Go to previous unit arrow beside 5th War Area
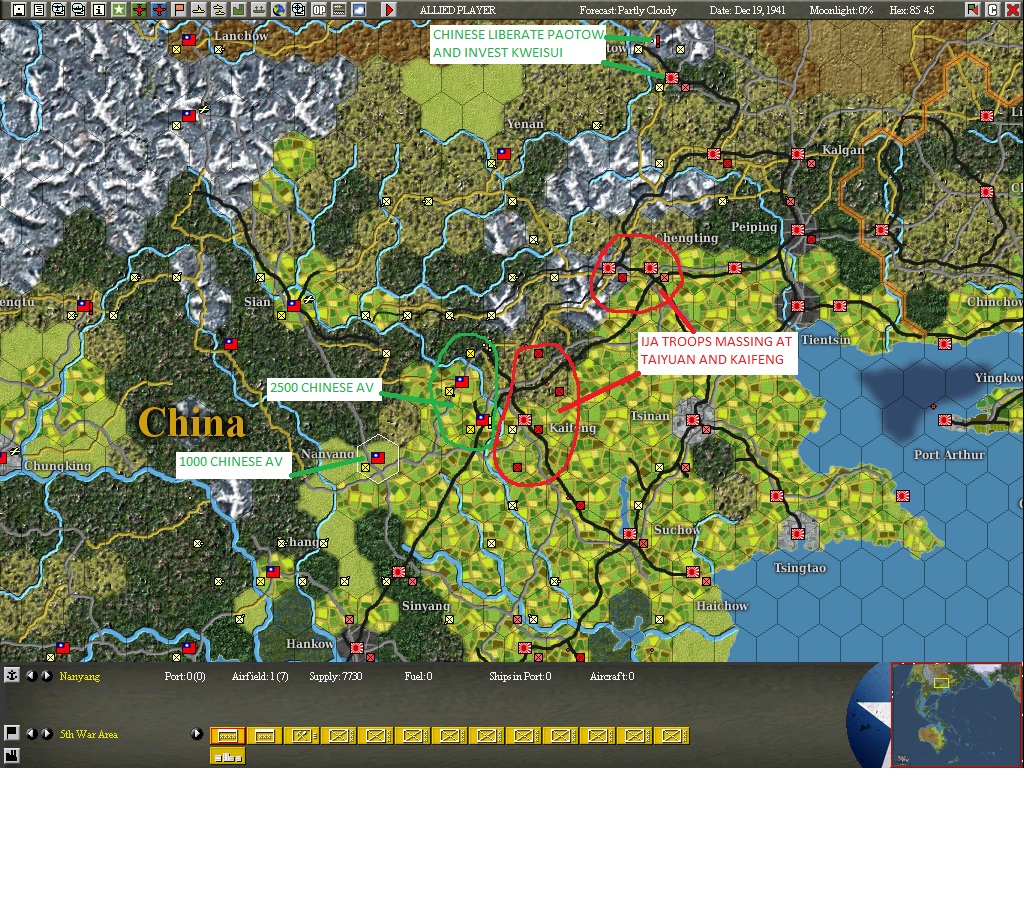Image resolution: width=1024 pixels, height=898 pixels. (x=31, y=733)
